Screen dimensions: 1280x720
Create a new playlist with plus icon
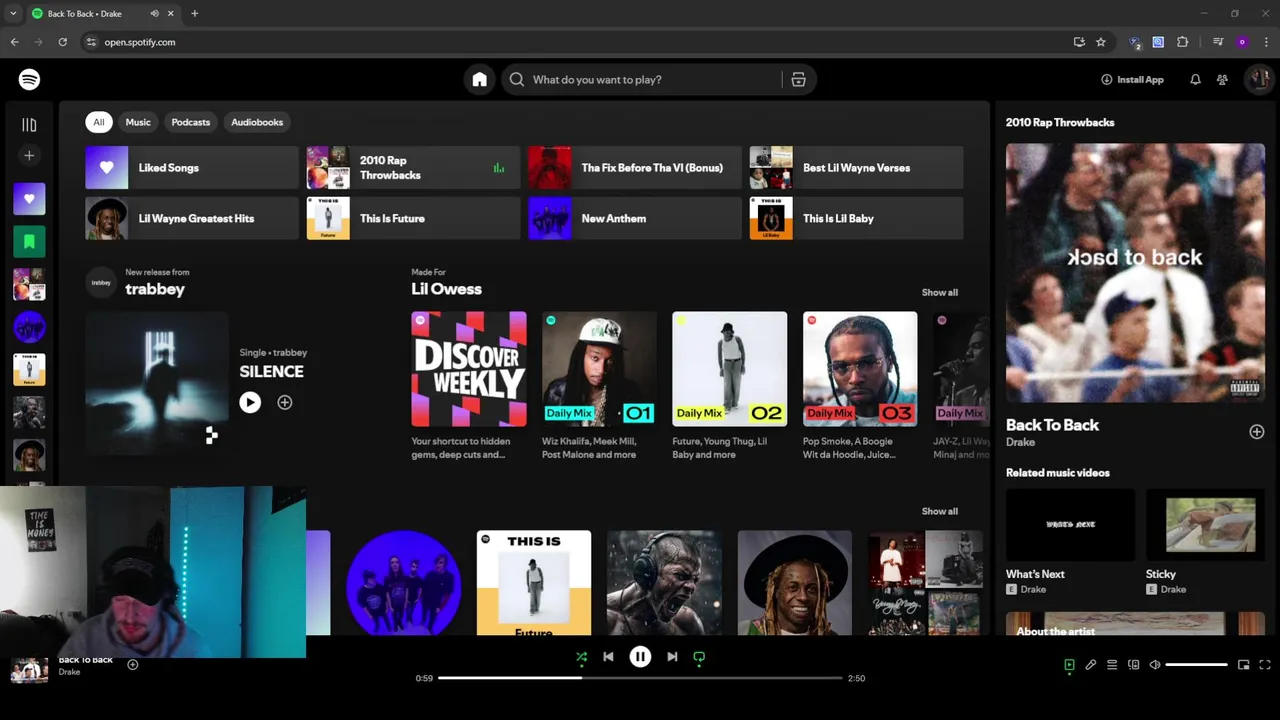coord(29,156)
